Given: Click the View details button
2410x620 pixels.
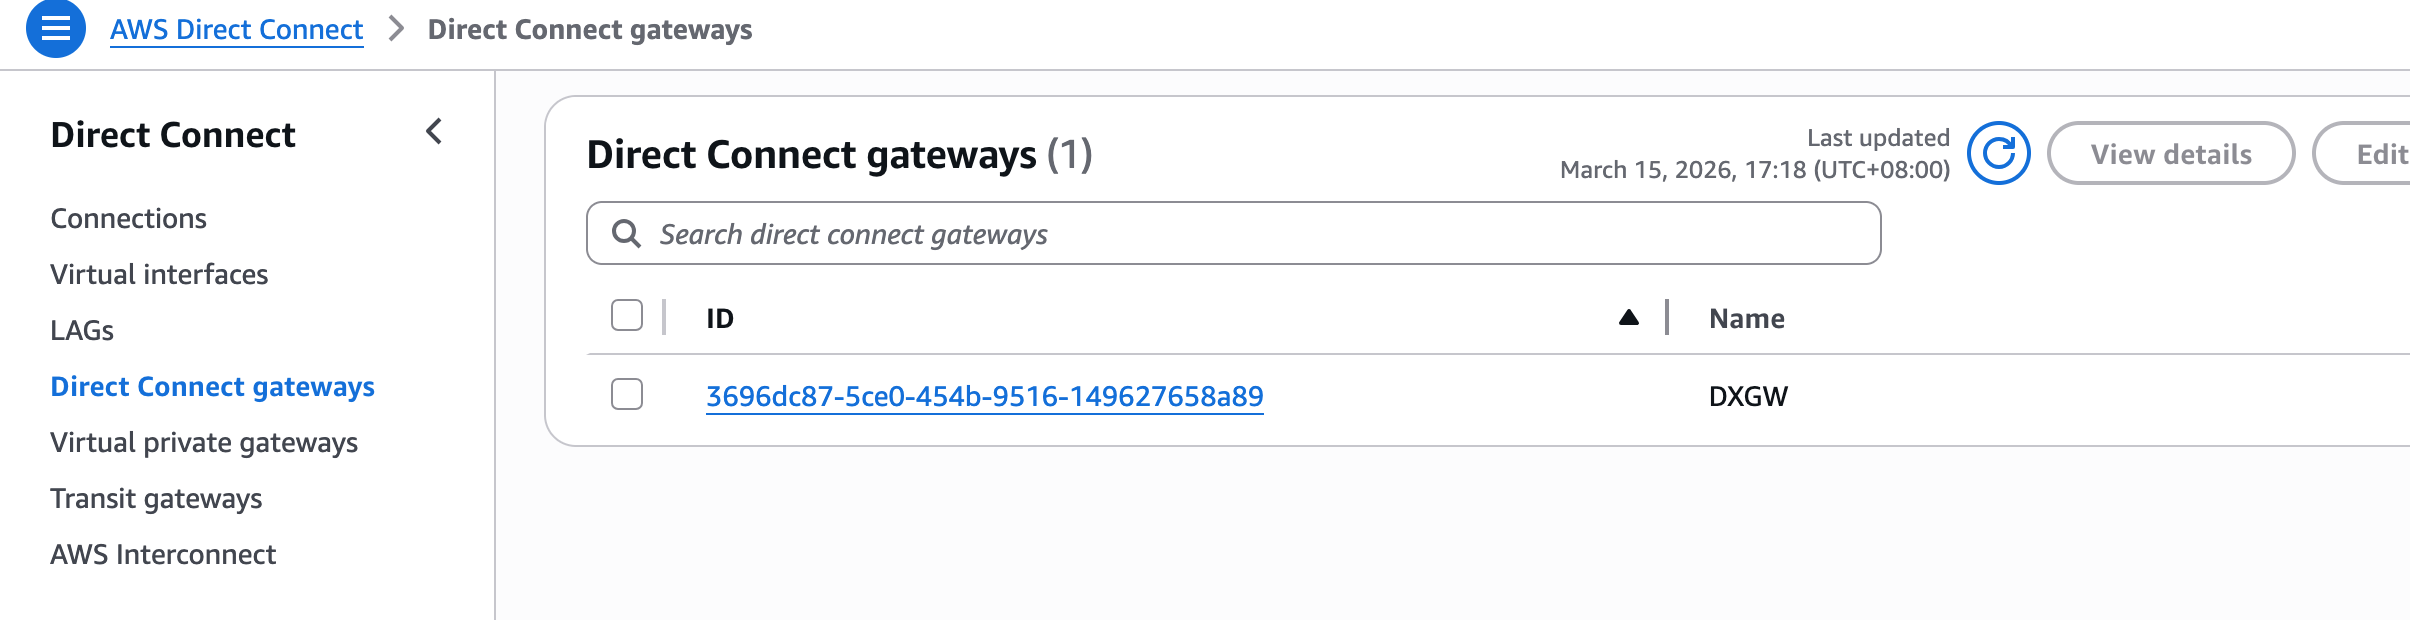Looking at the screenshot, I should pyautogui.click(x=2170, y=154).
